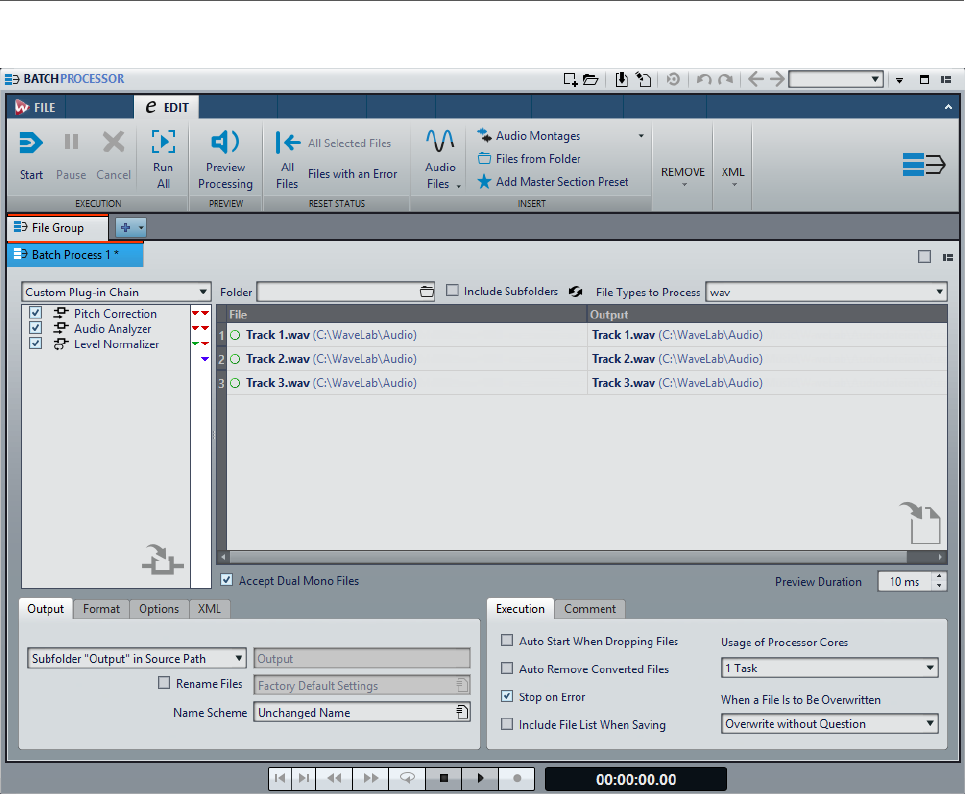Disable Stop on Error
This screenshot has width=965, height=794.
click(x=507, y=696)
